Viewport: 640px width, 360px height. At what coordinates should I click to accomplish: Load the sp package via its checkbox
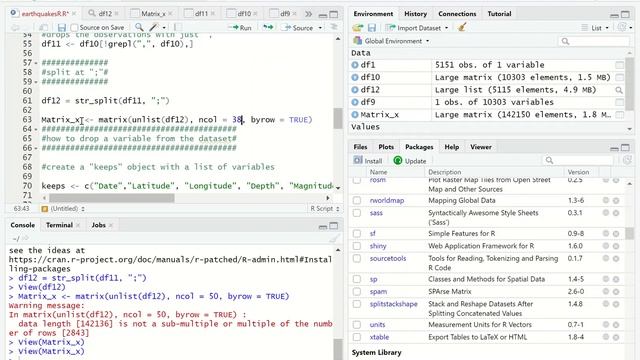pyautogui.click(x=357, y=279)
